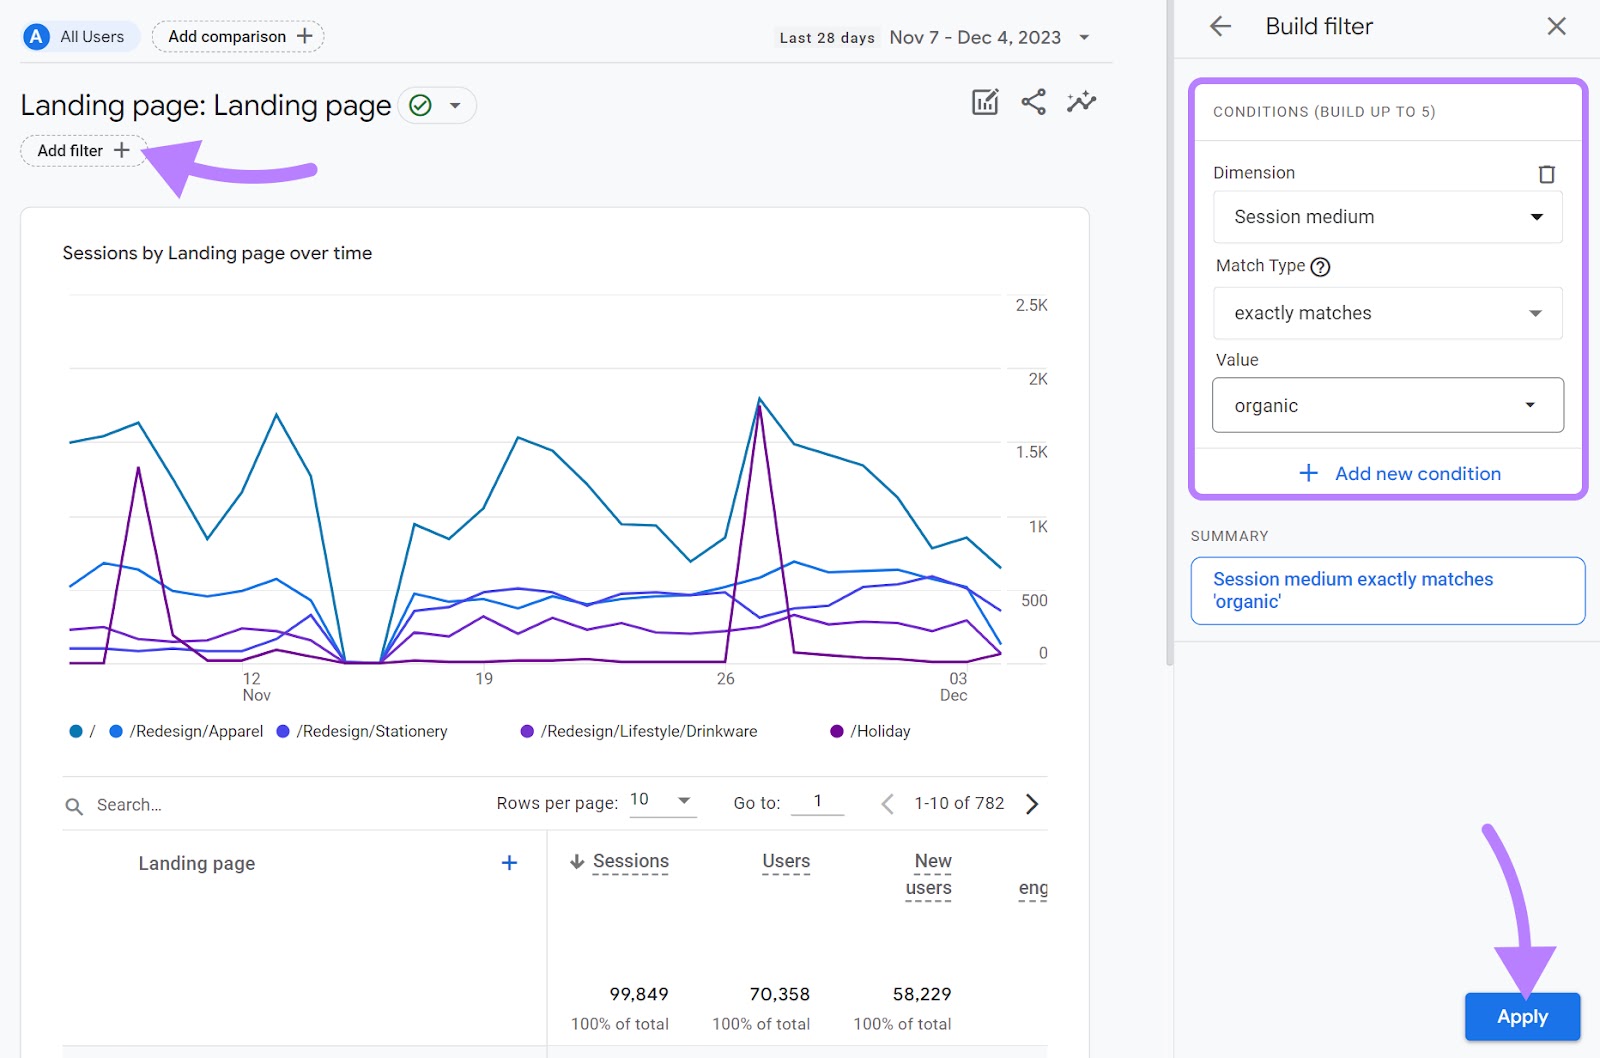Open the Insights sparkline icon
Screen dimensions: 1600x1058
(x=1081, y=102)
